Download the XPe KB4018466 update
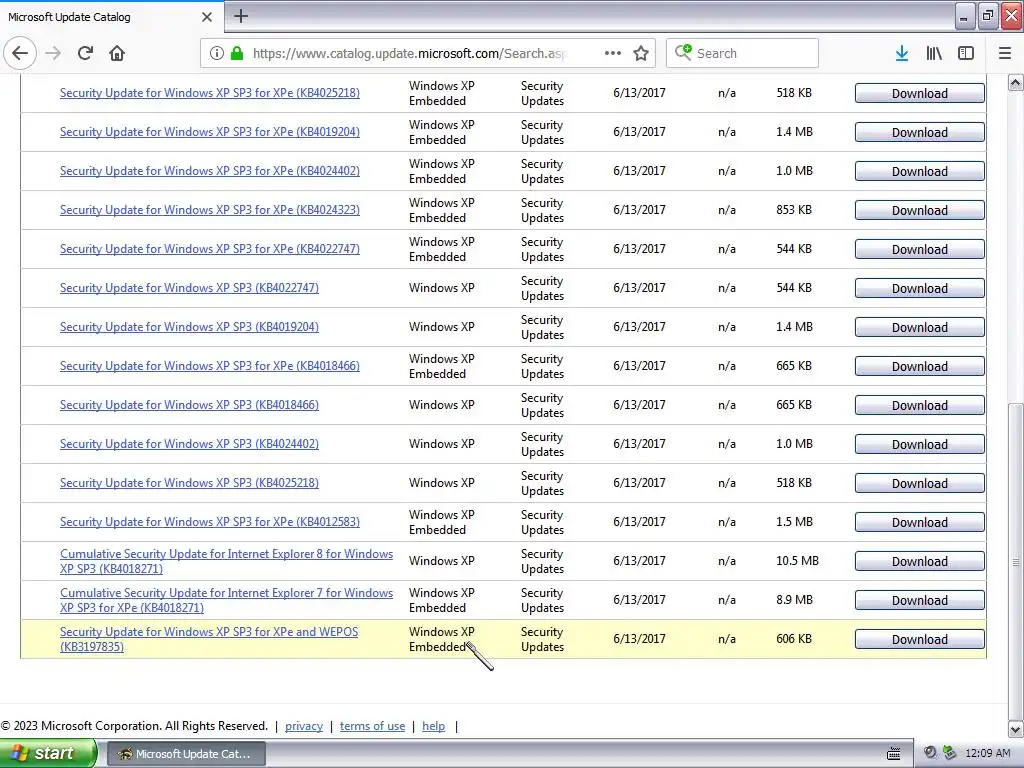Viewport: 1024px width, 768px height. (x=920, y=366)
